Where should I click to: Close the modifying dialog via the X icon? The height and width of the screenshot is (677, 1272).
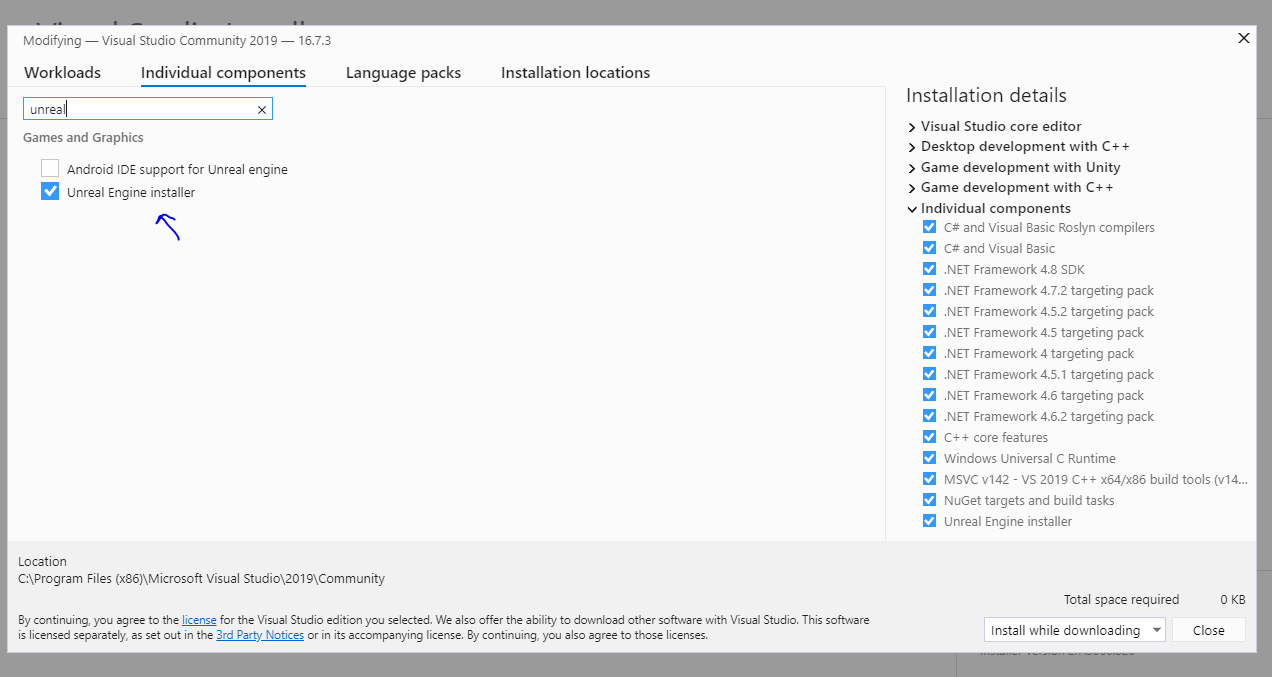pos(1244,38)
